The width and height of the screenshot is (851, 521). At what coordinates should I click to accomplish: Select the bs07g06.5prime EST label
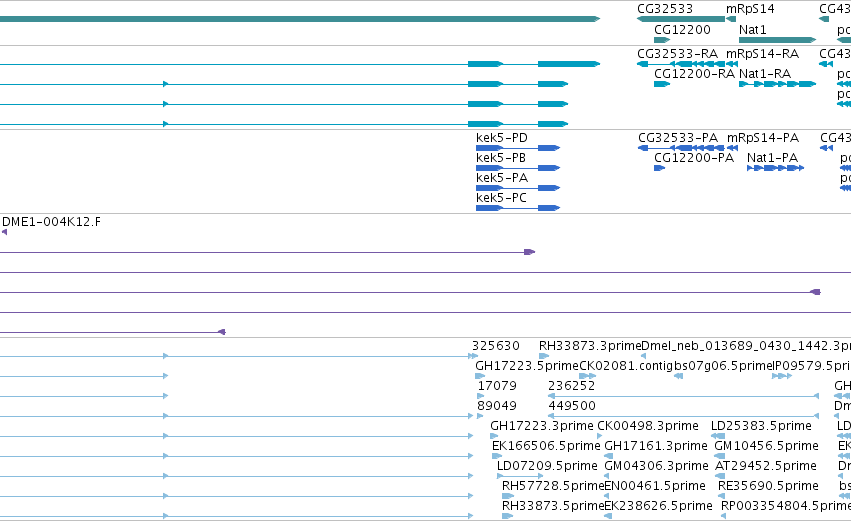click(x=722, y=366)
